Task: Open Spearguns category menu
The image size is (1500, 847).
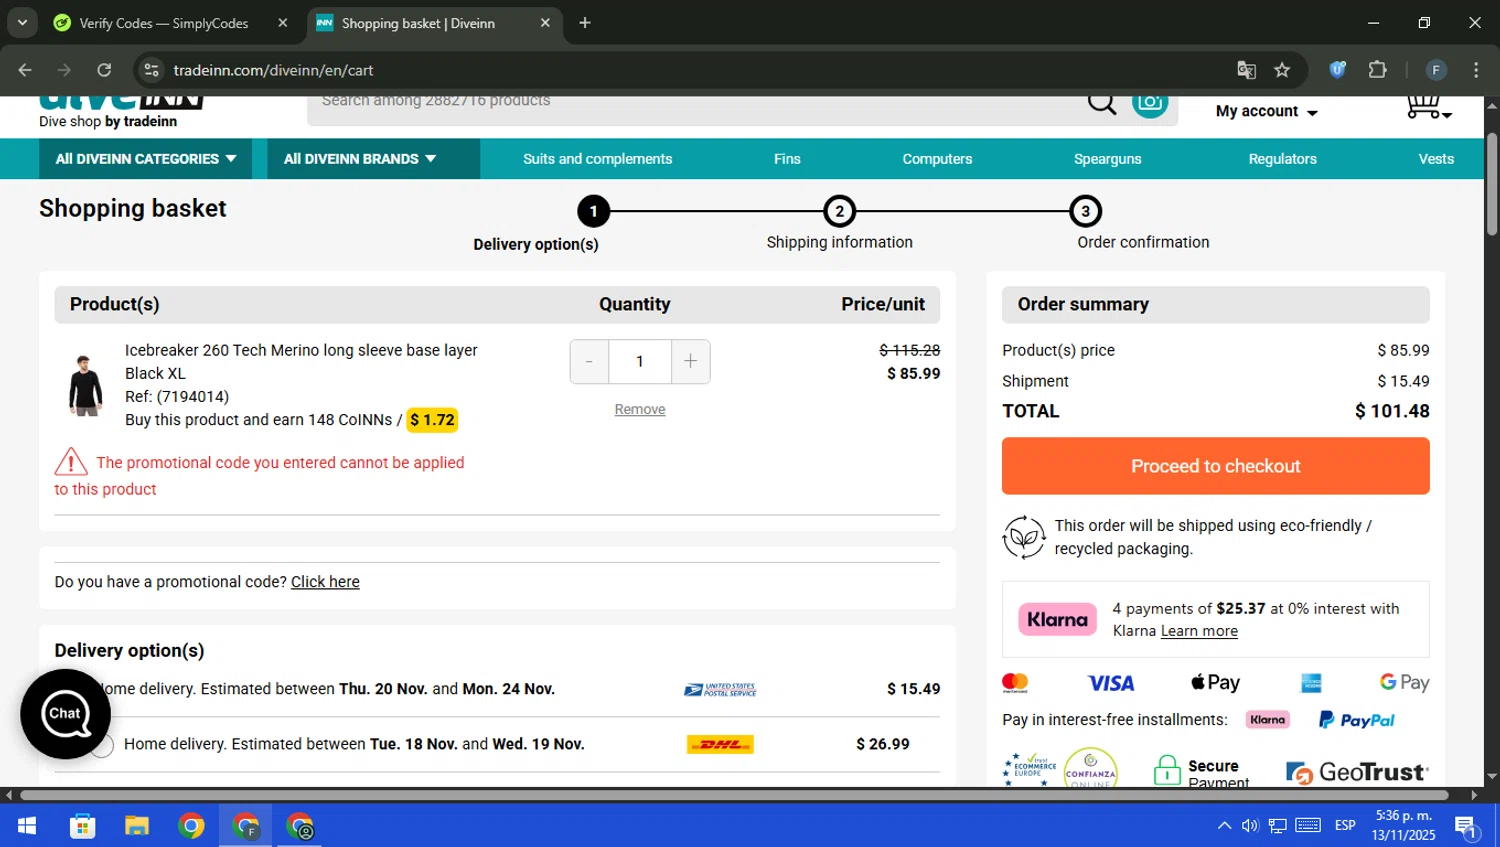Action: click(x=1107, y=159)
